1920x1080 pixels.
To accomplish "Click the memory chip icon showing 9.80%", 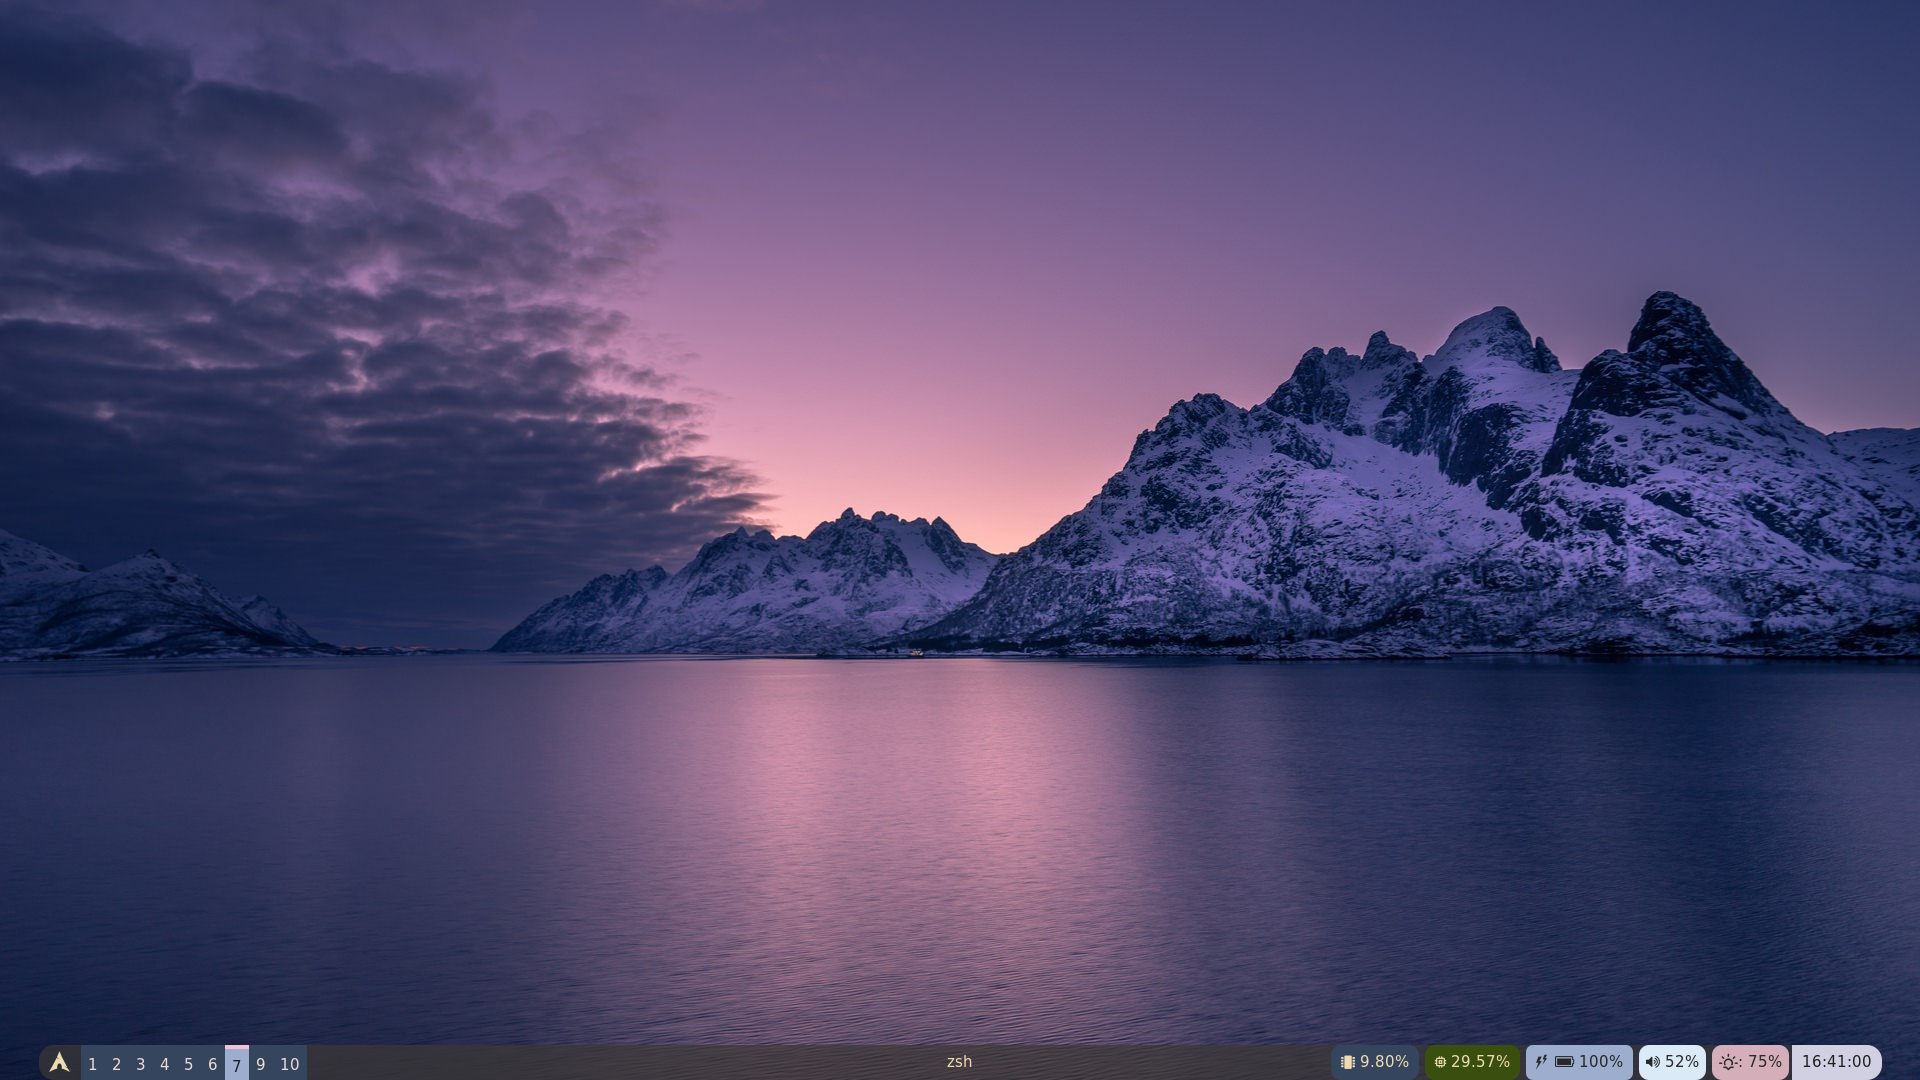I will click(x=1347, y=1062).
